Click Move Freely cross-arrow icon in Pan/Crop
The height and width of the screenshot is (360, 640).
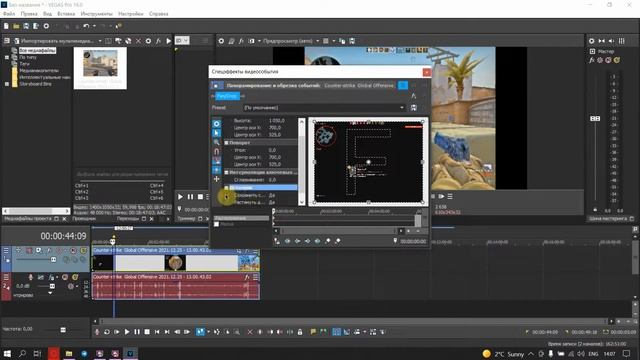217,179
